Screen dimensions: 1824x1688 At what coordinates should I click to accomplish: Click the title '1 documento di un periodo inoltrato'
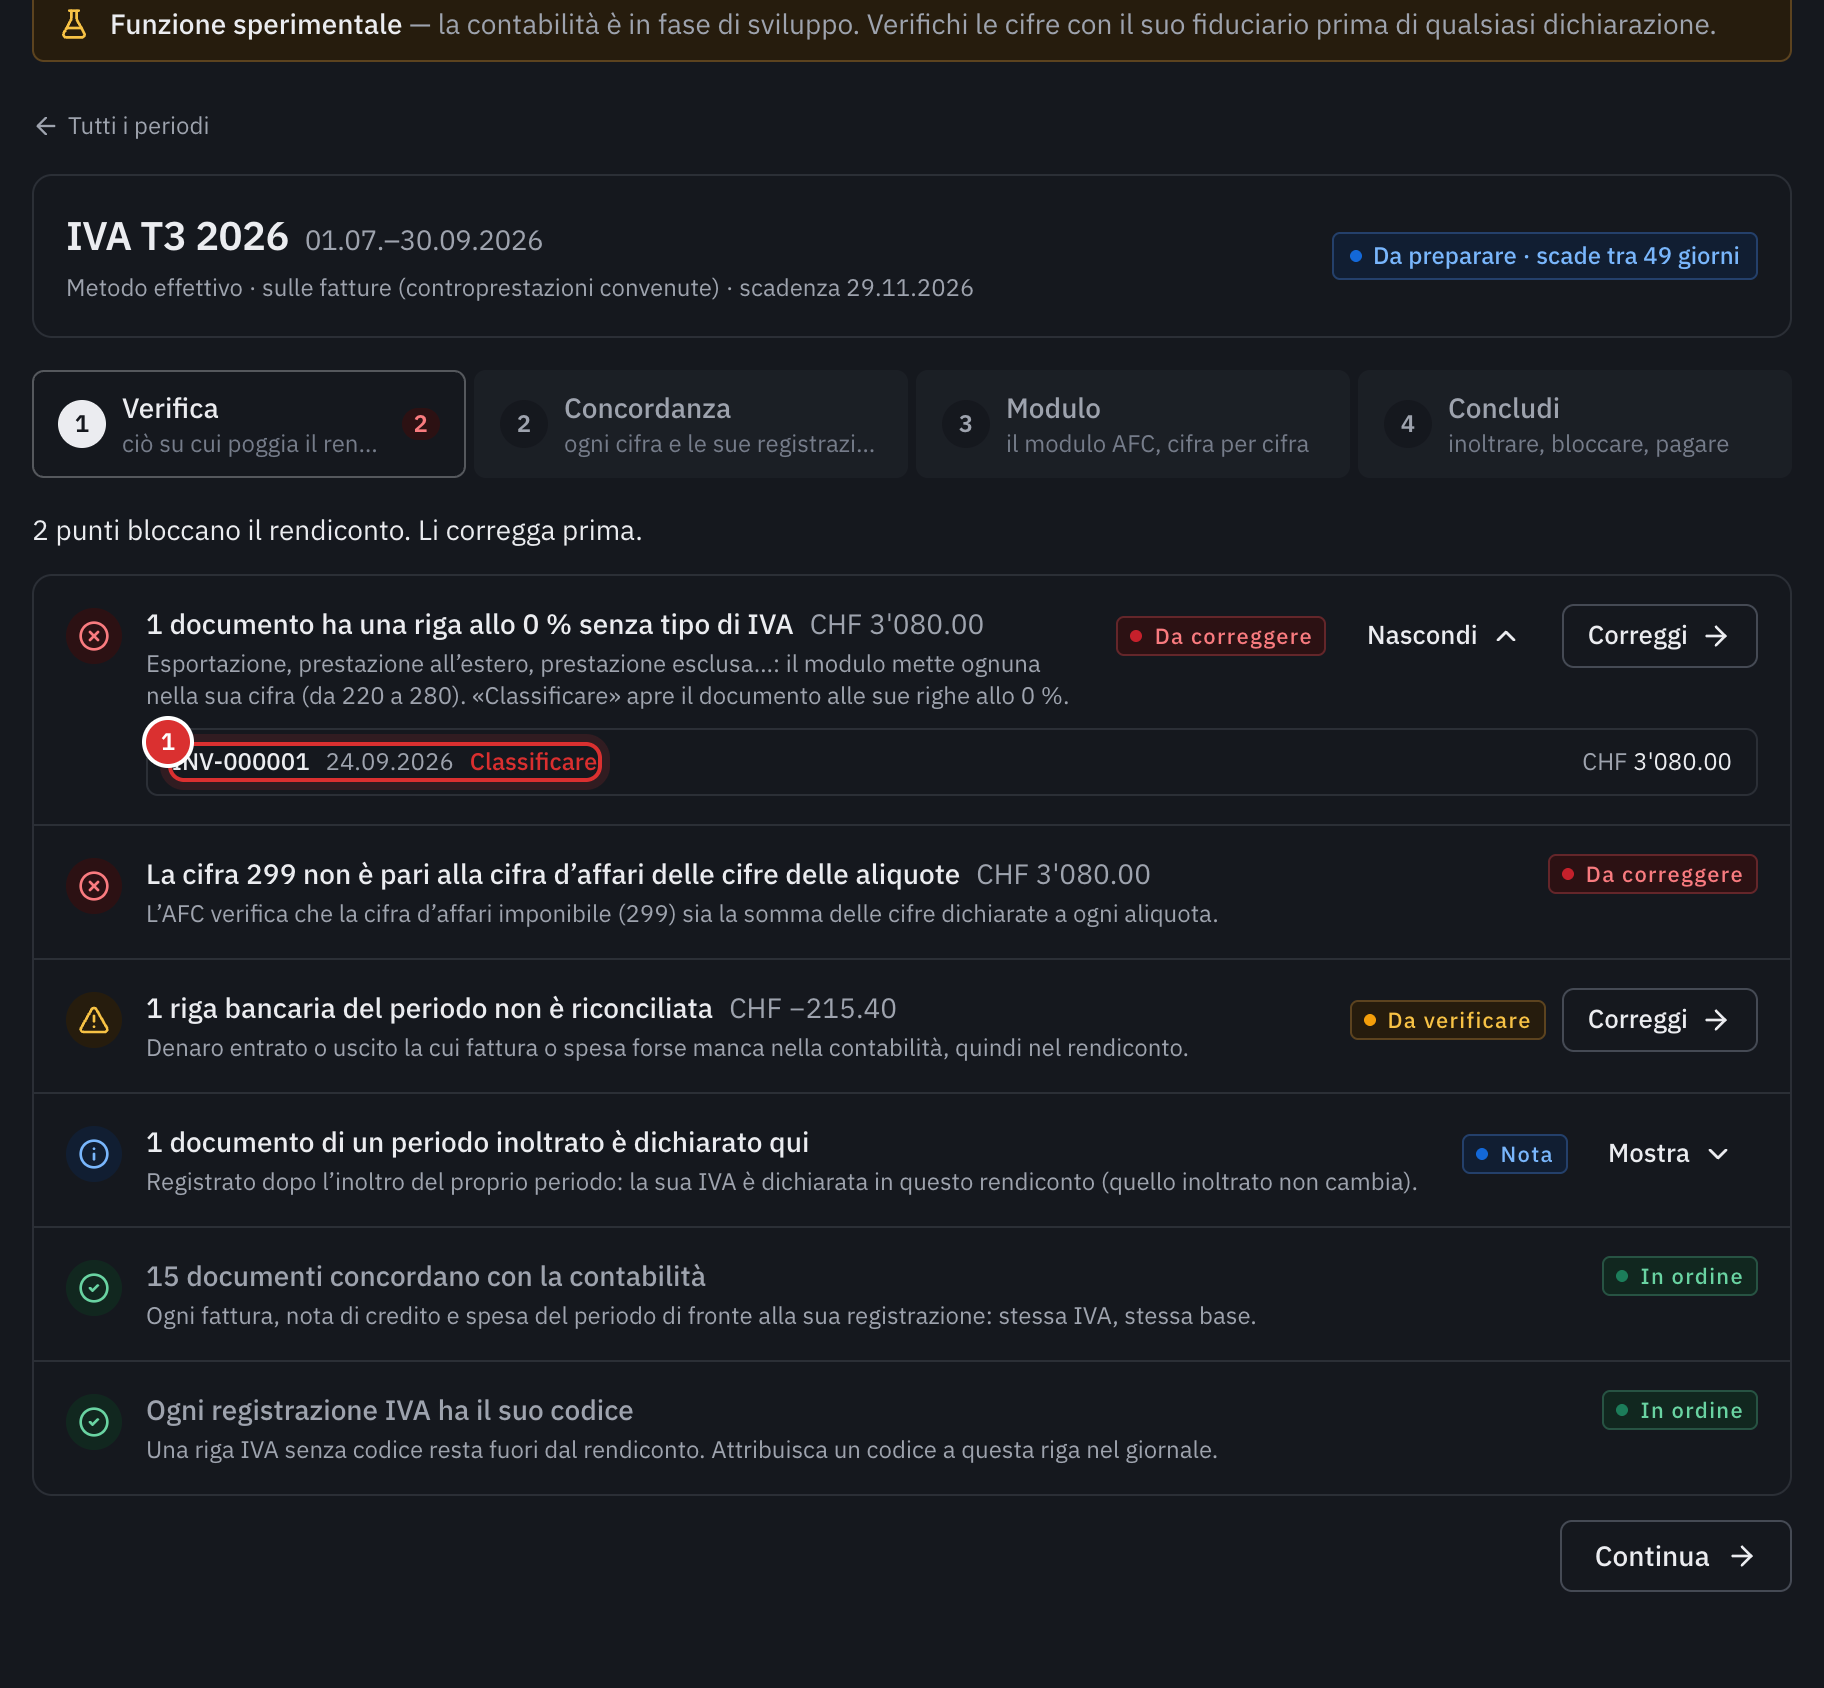(478, 1142)
